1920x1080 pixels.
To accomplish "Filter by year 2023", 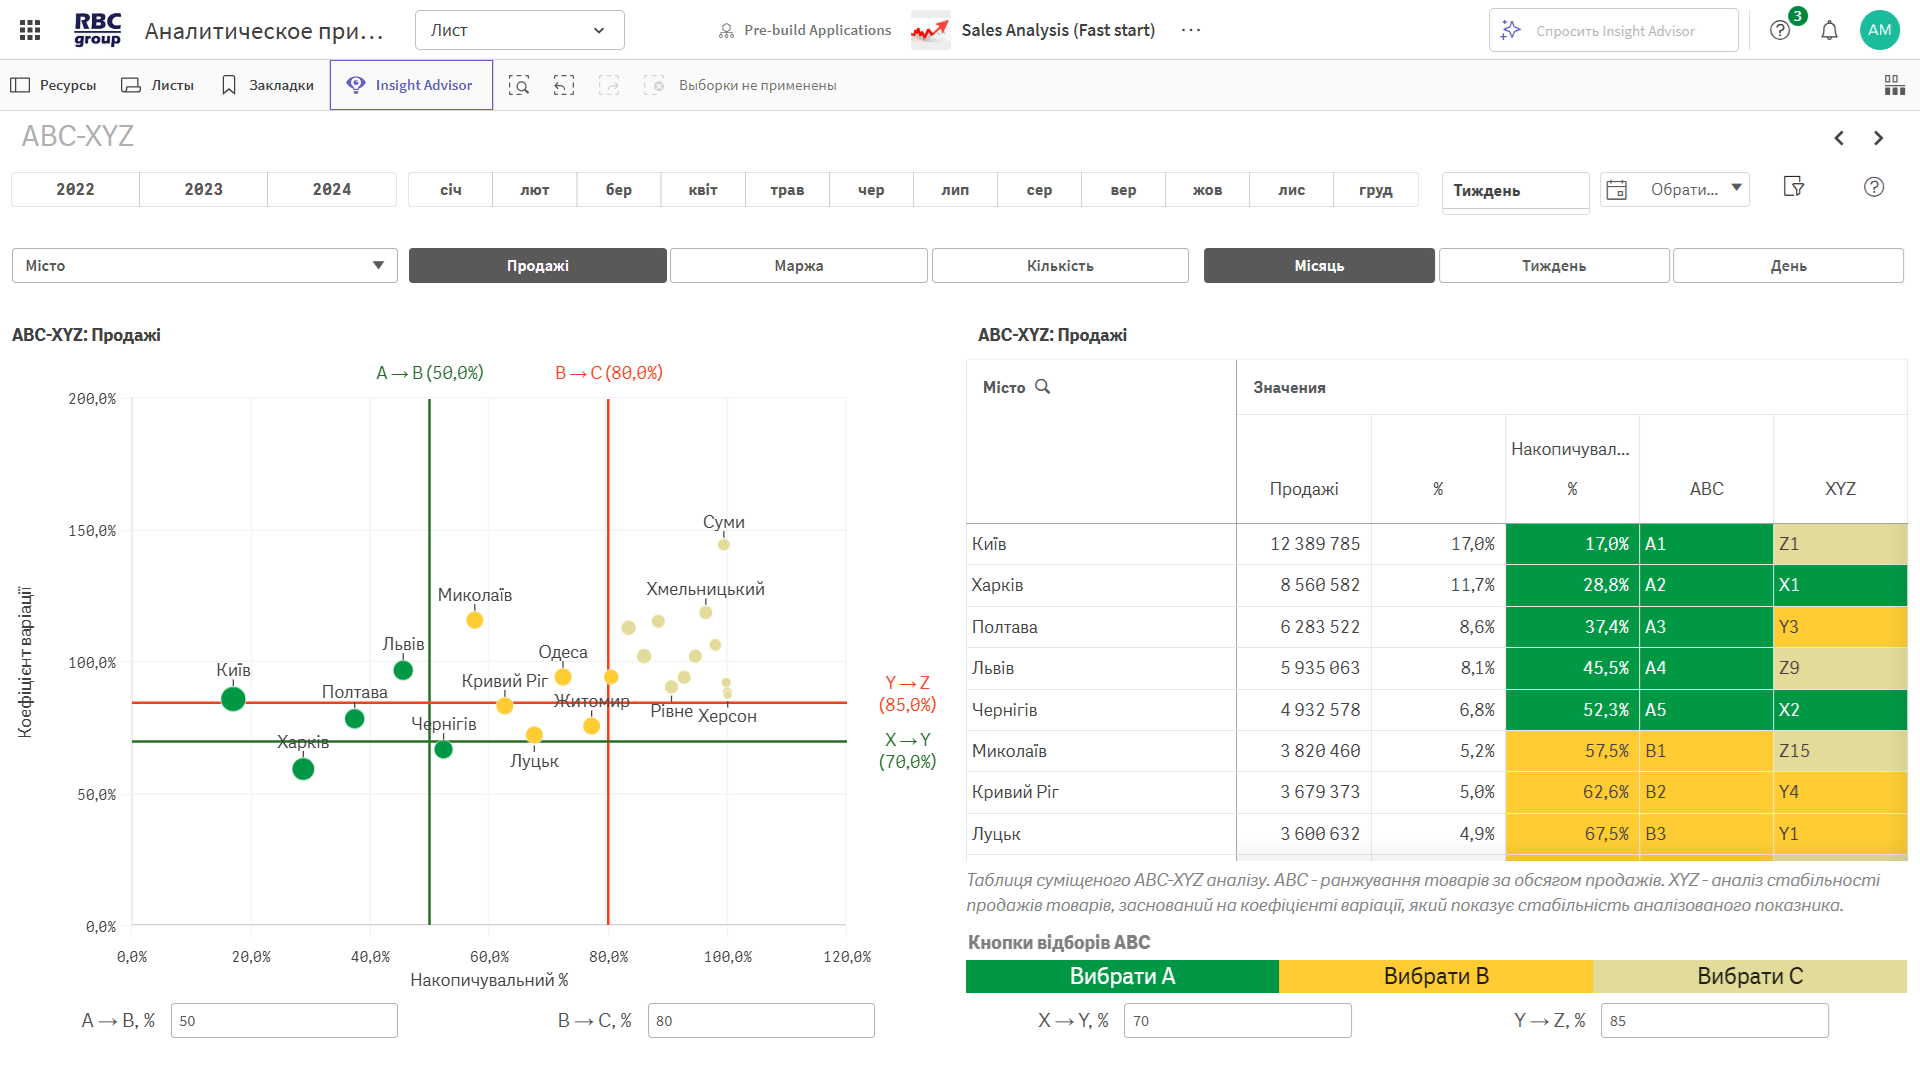I will [203, 189].
